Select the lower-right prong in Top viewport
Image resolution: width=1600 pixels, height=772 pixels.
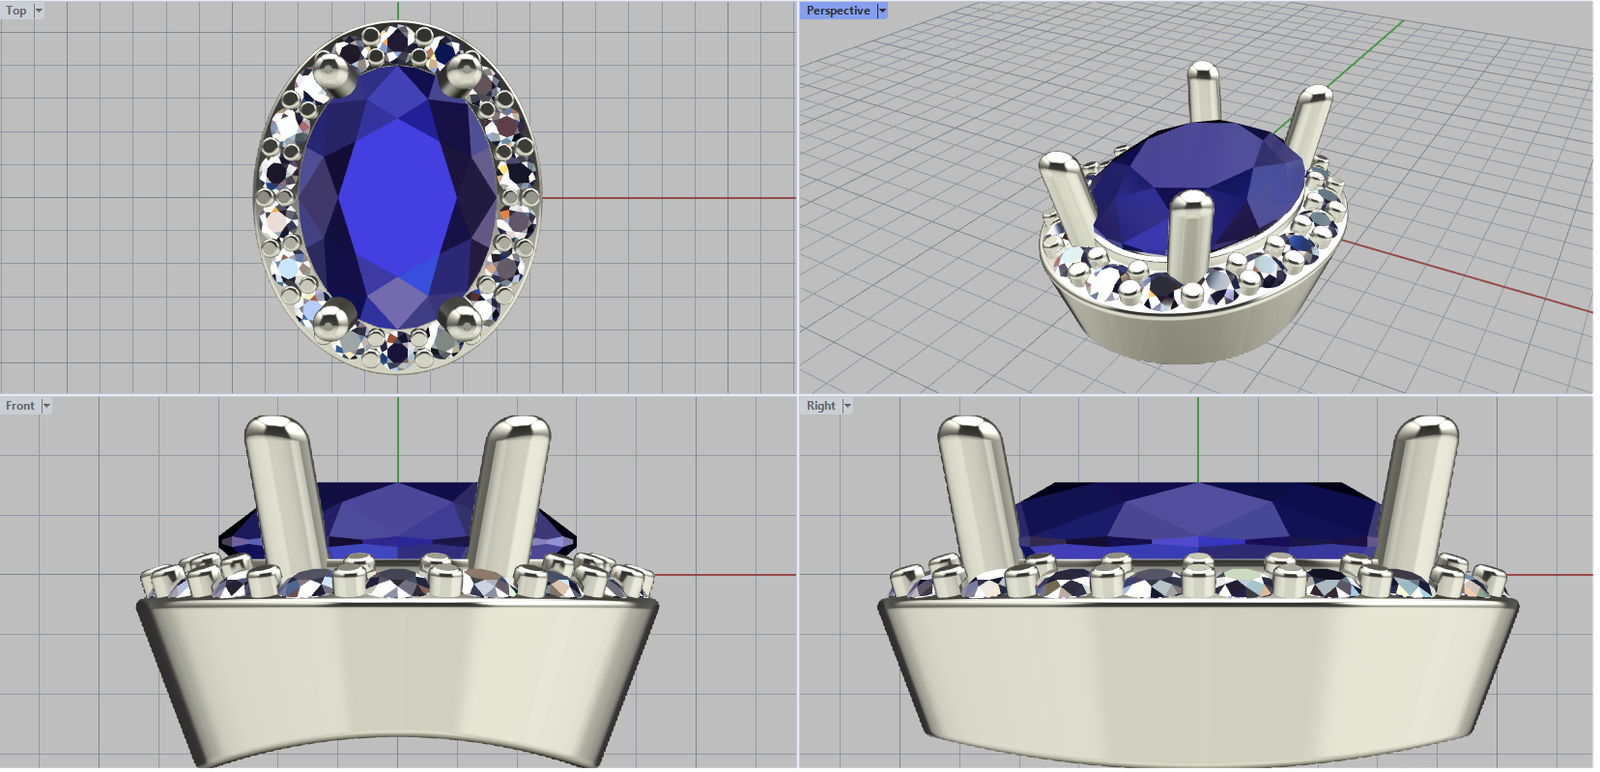[x=461, y=319]
